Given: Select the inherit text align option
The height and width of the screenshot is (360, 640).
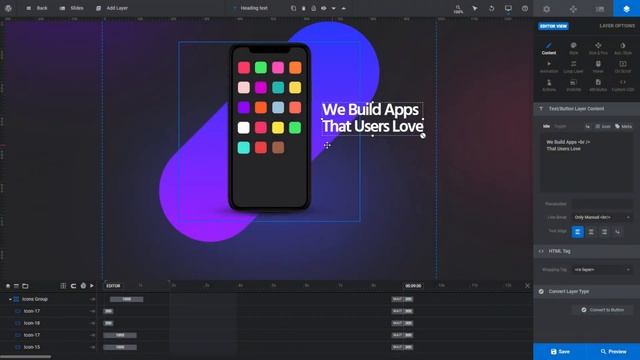Looking at the screenshot, I should click(618, 232).
